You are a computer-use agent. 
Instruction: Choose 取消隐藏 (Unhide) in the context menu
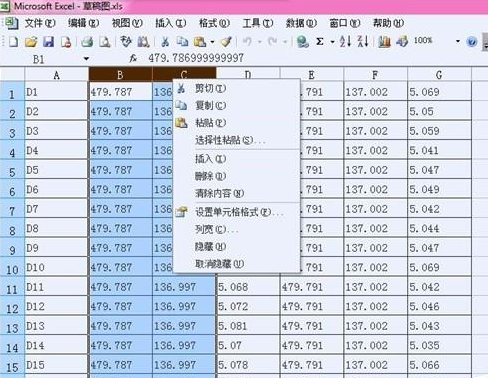(x=237, y=264)
